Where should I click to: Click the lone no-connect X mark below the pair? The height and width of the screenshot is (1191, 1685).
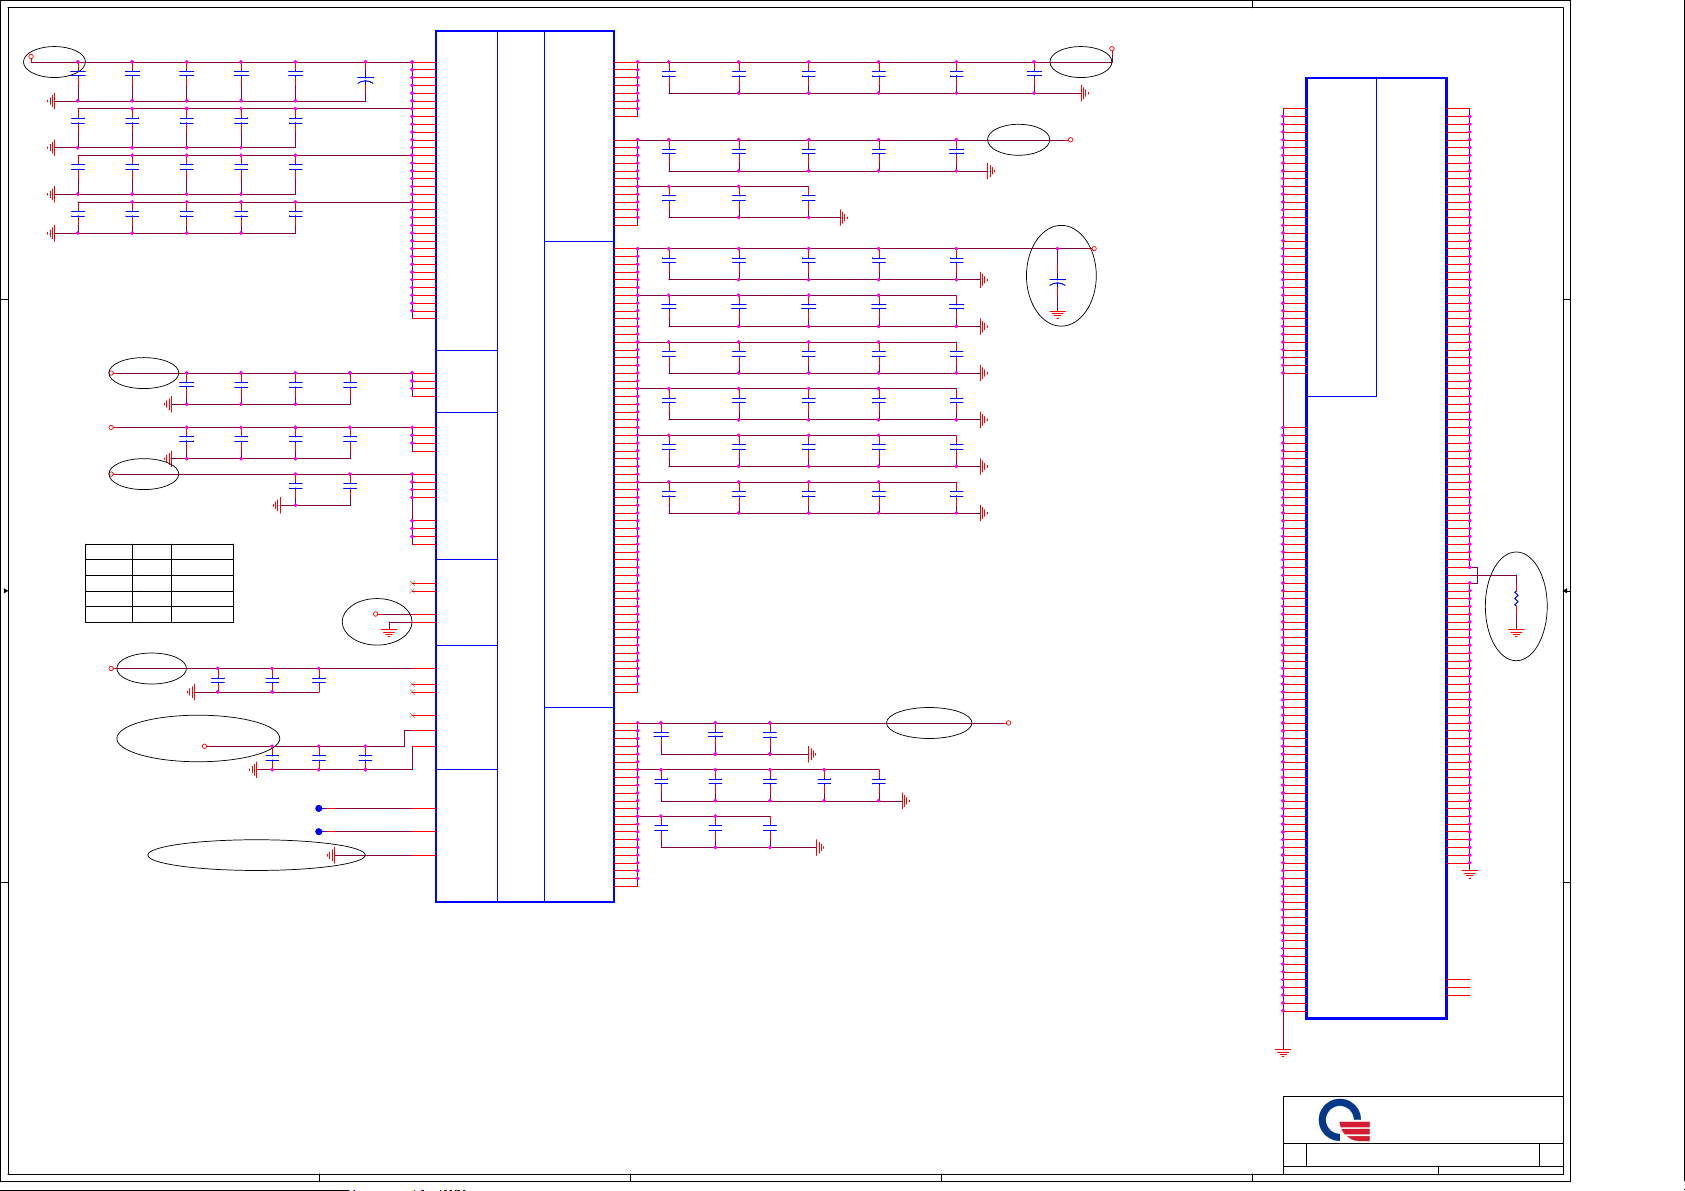coord(413,715)
